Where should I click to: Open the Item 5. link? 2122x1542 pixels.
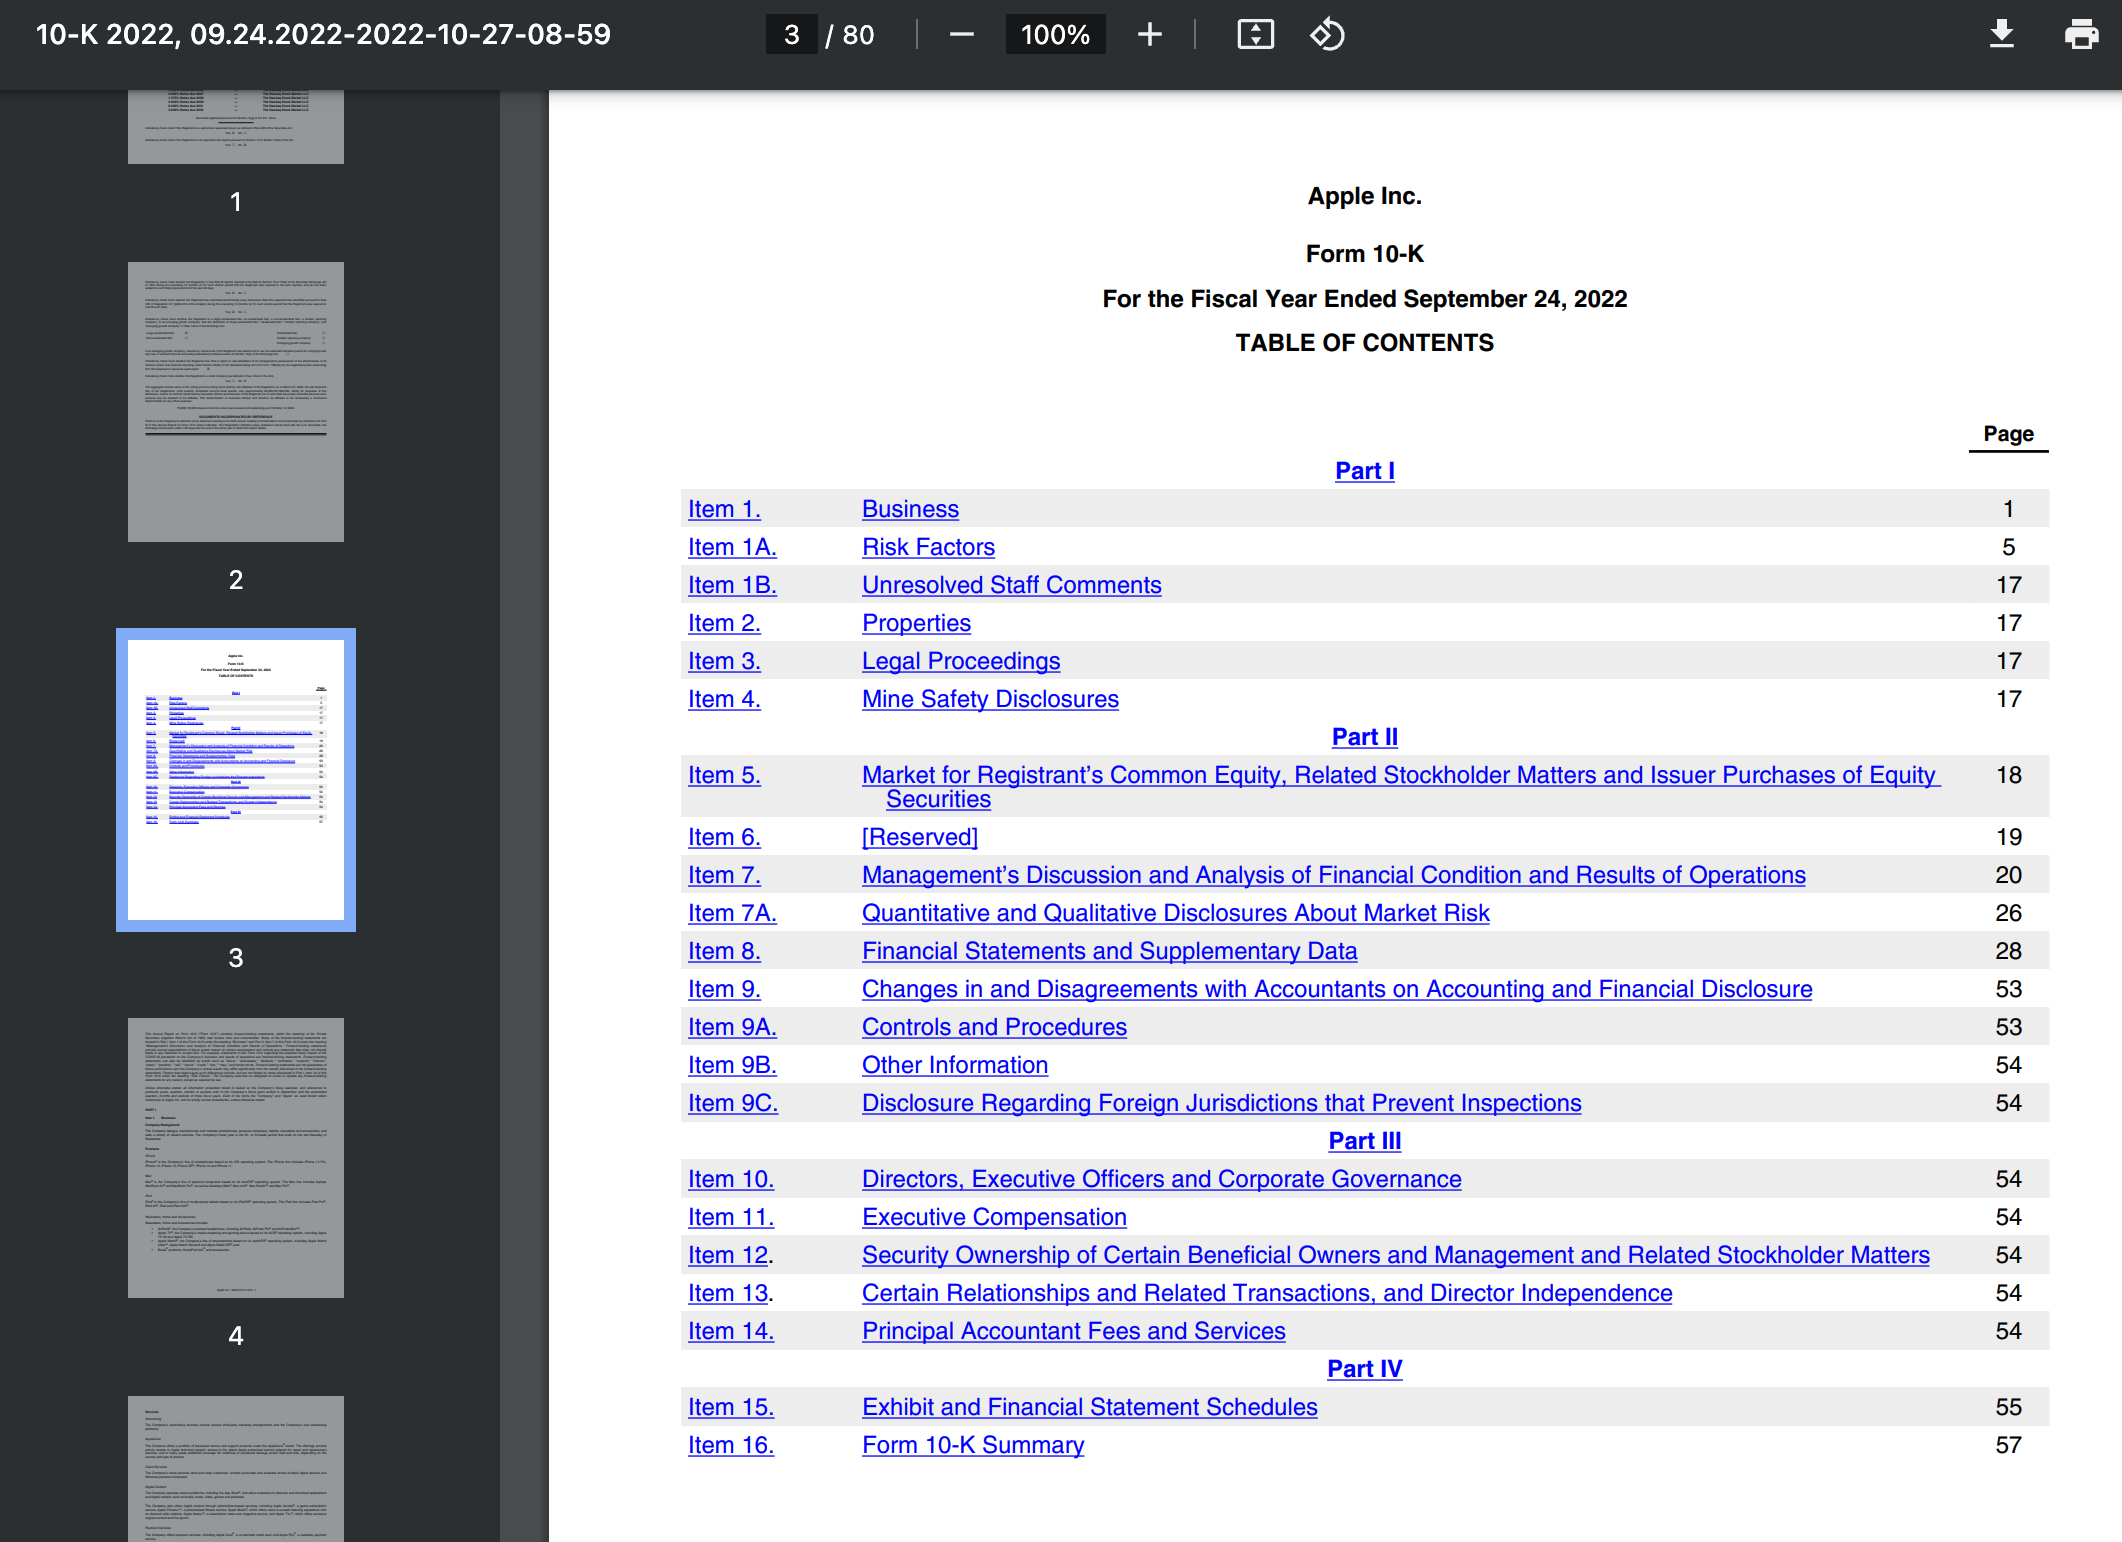pos(724,775)
